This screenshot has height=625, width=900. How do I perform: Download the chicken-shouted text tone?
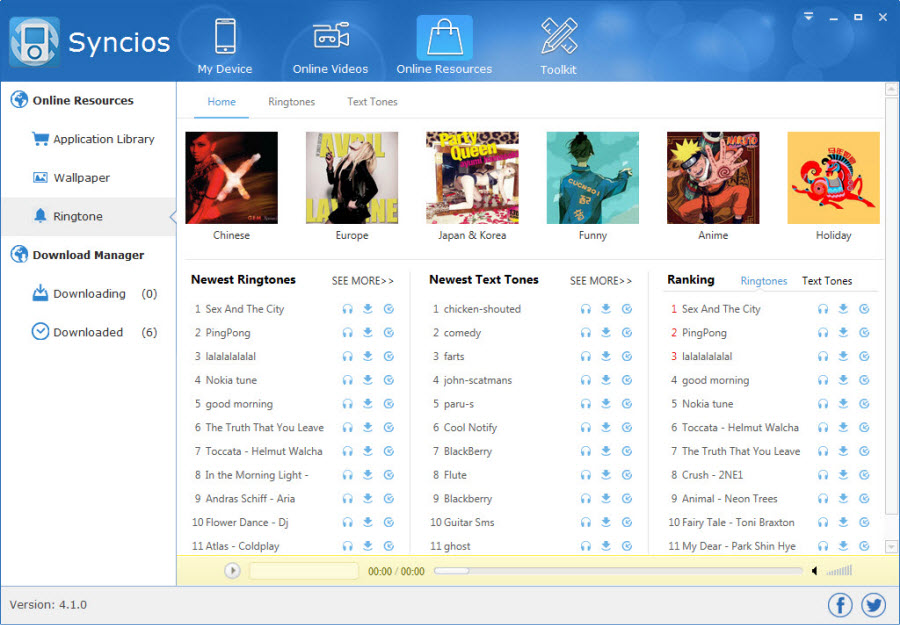click(x=606, y=309)
